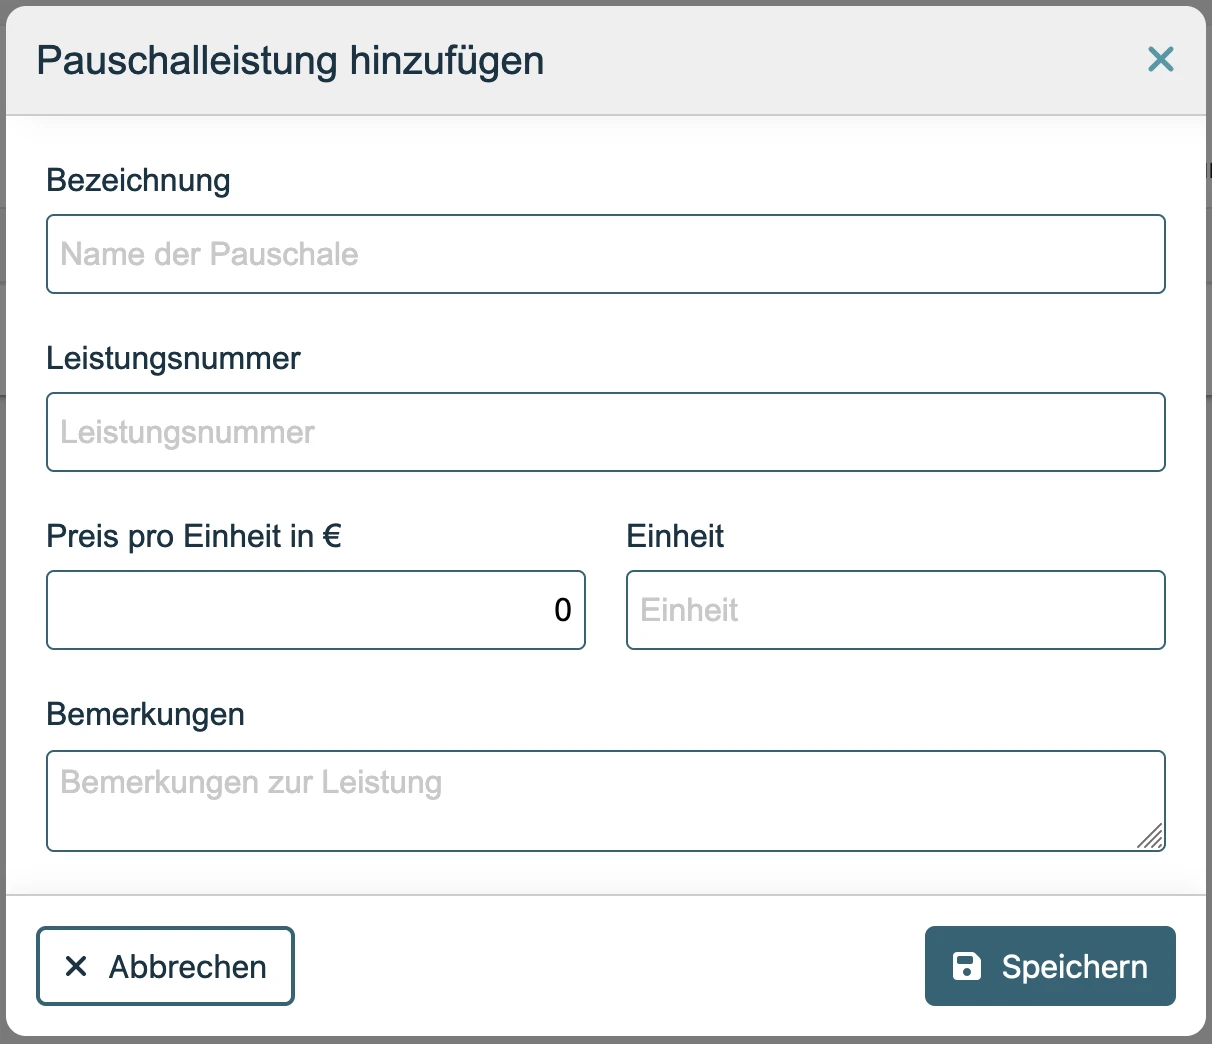Cancel with the Abbrechen button
Viewport: 1212px width, 1044px height.
(x=165, y=966)
